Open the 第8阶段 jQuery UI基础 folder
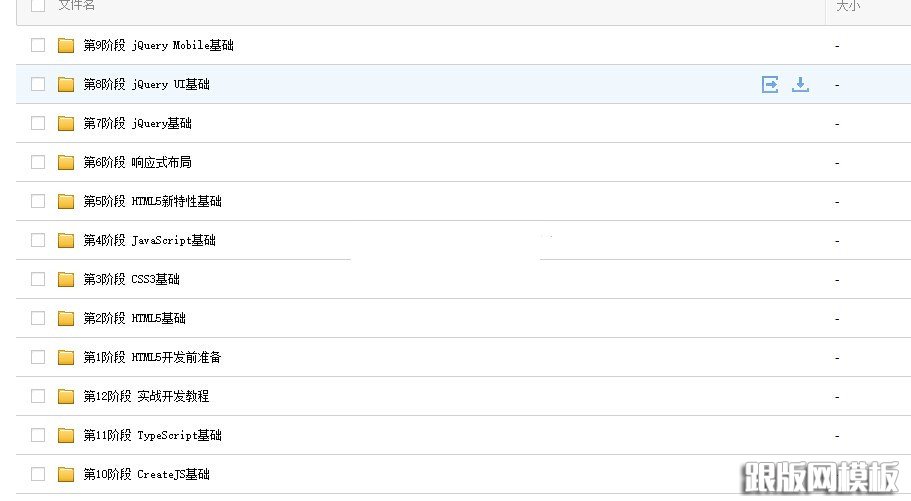 (146, 84)
